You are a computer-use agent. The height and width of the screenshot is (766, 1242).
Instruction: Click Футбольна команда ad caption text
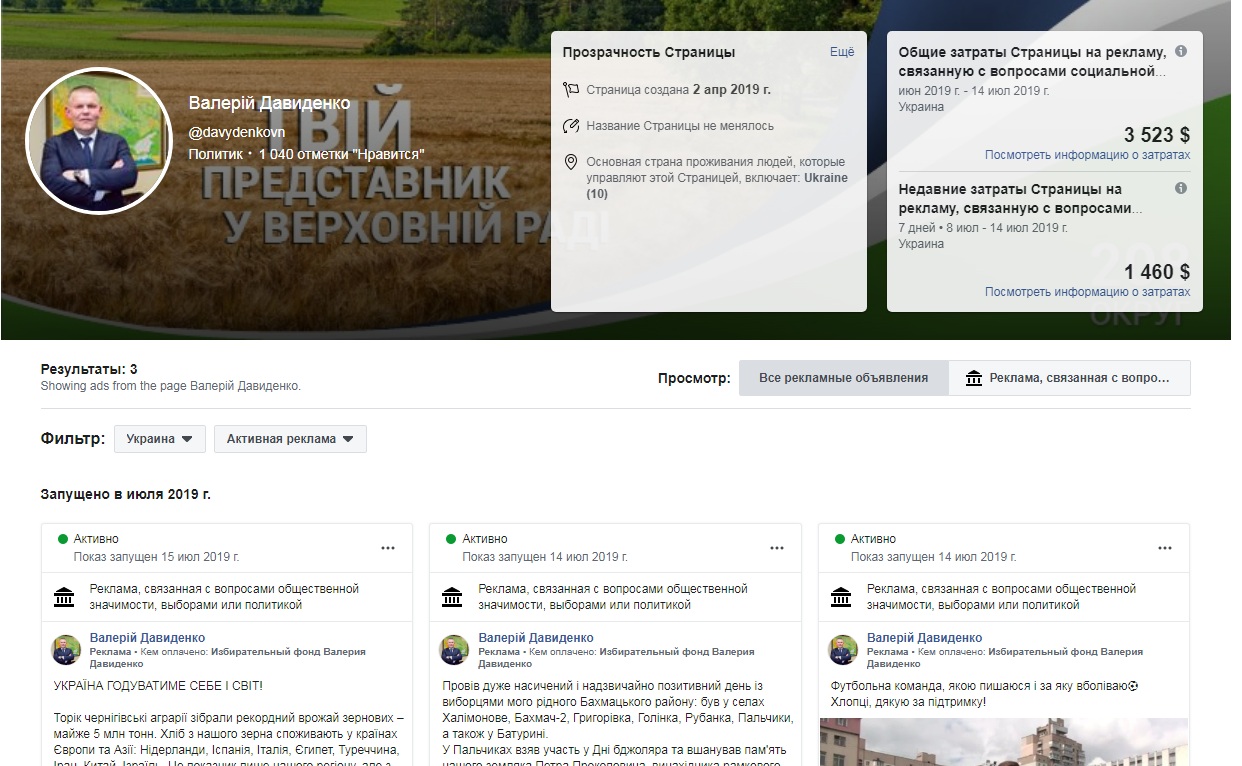click(x=985, y=694)
